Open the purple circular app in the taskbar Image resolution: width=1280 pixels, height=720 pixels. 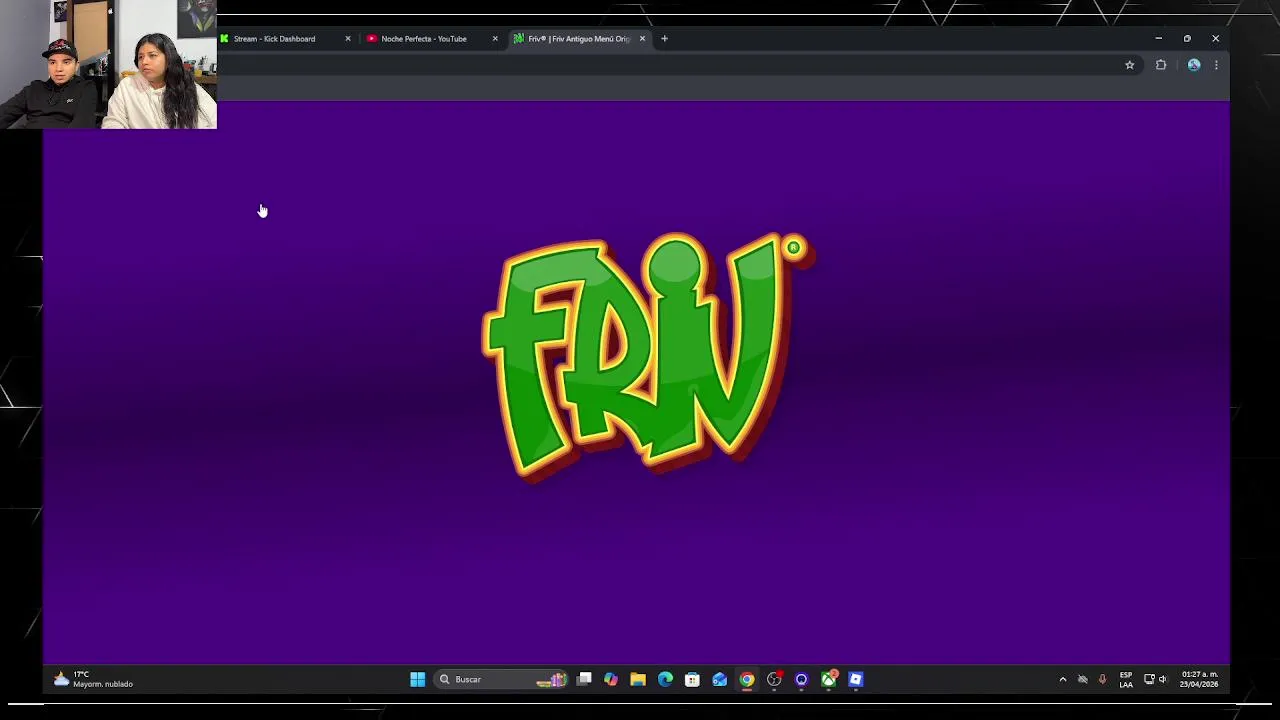(x=801, y=680)
